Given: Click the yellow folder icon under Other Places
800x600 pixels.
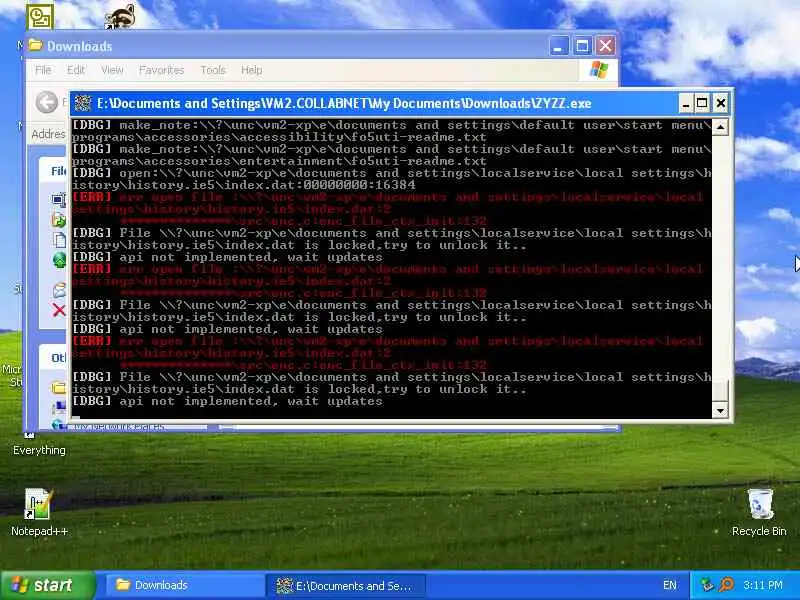Looking at the screenshot, I should 59,388.
